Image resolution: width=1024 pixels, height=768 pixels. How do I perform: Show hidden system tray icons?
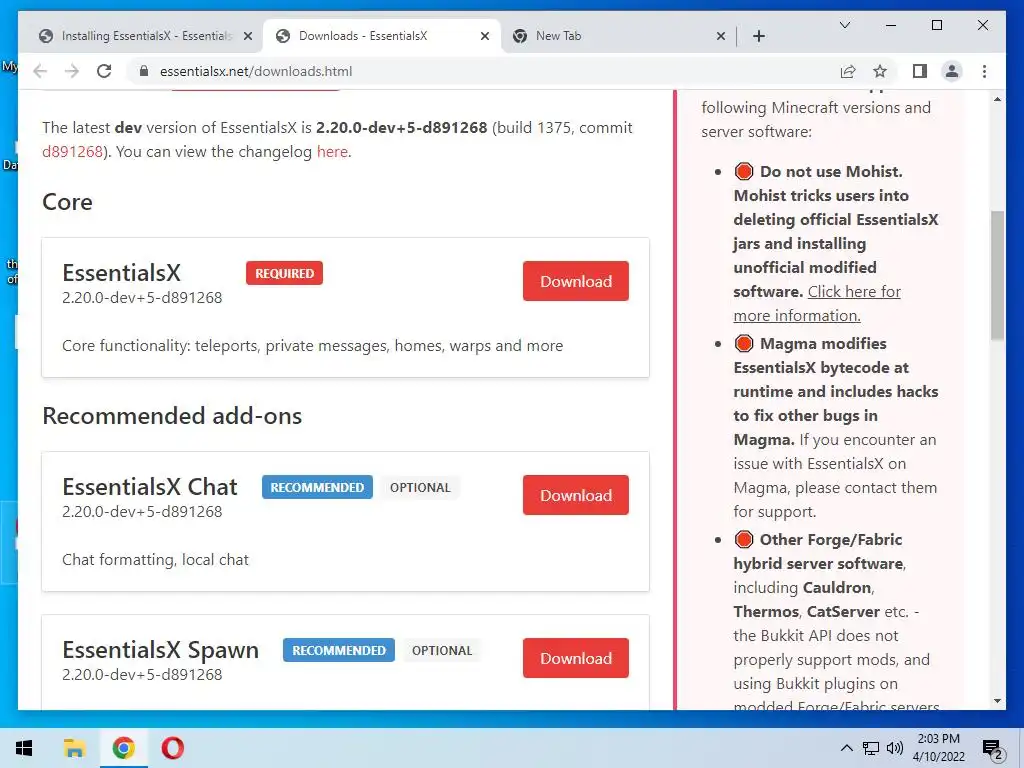pyautogui.click(x=846, y=748)
